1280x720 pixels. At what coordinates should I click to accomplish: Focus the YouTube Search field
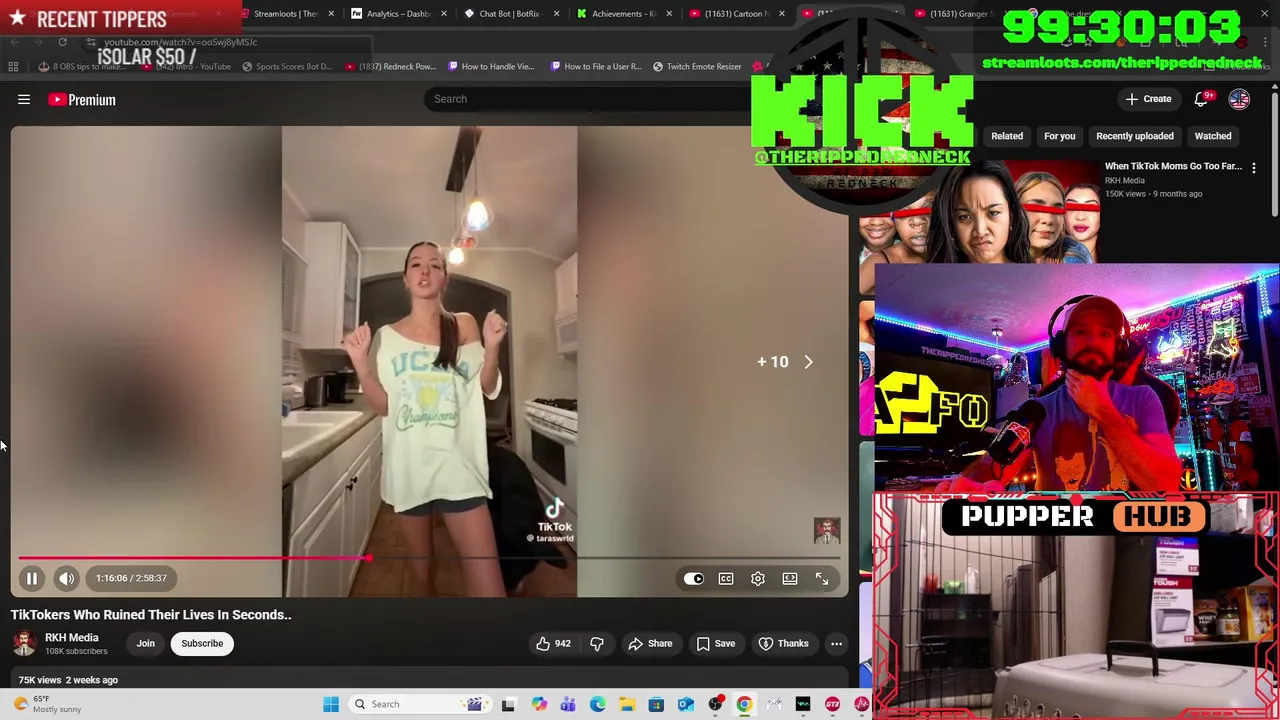tap(590, 98)
